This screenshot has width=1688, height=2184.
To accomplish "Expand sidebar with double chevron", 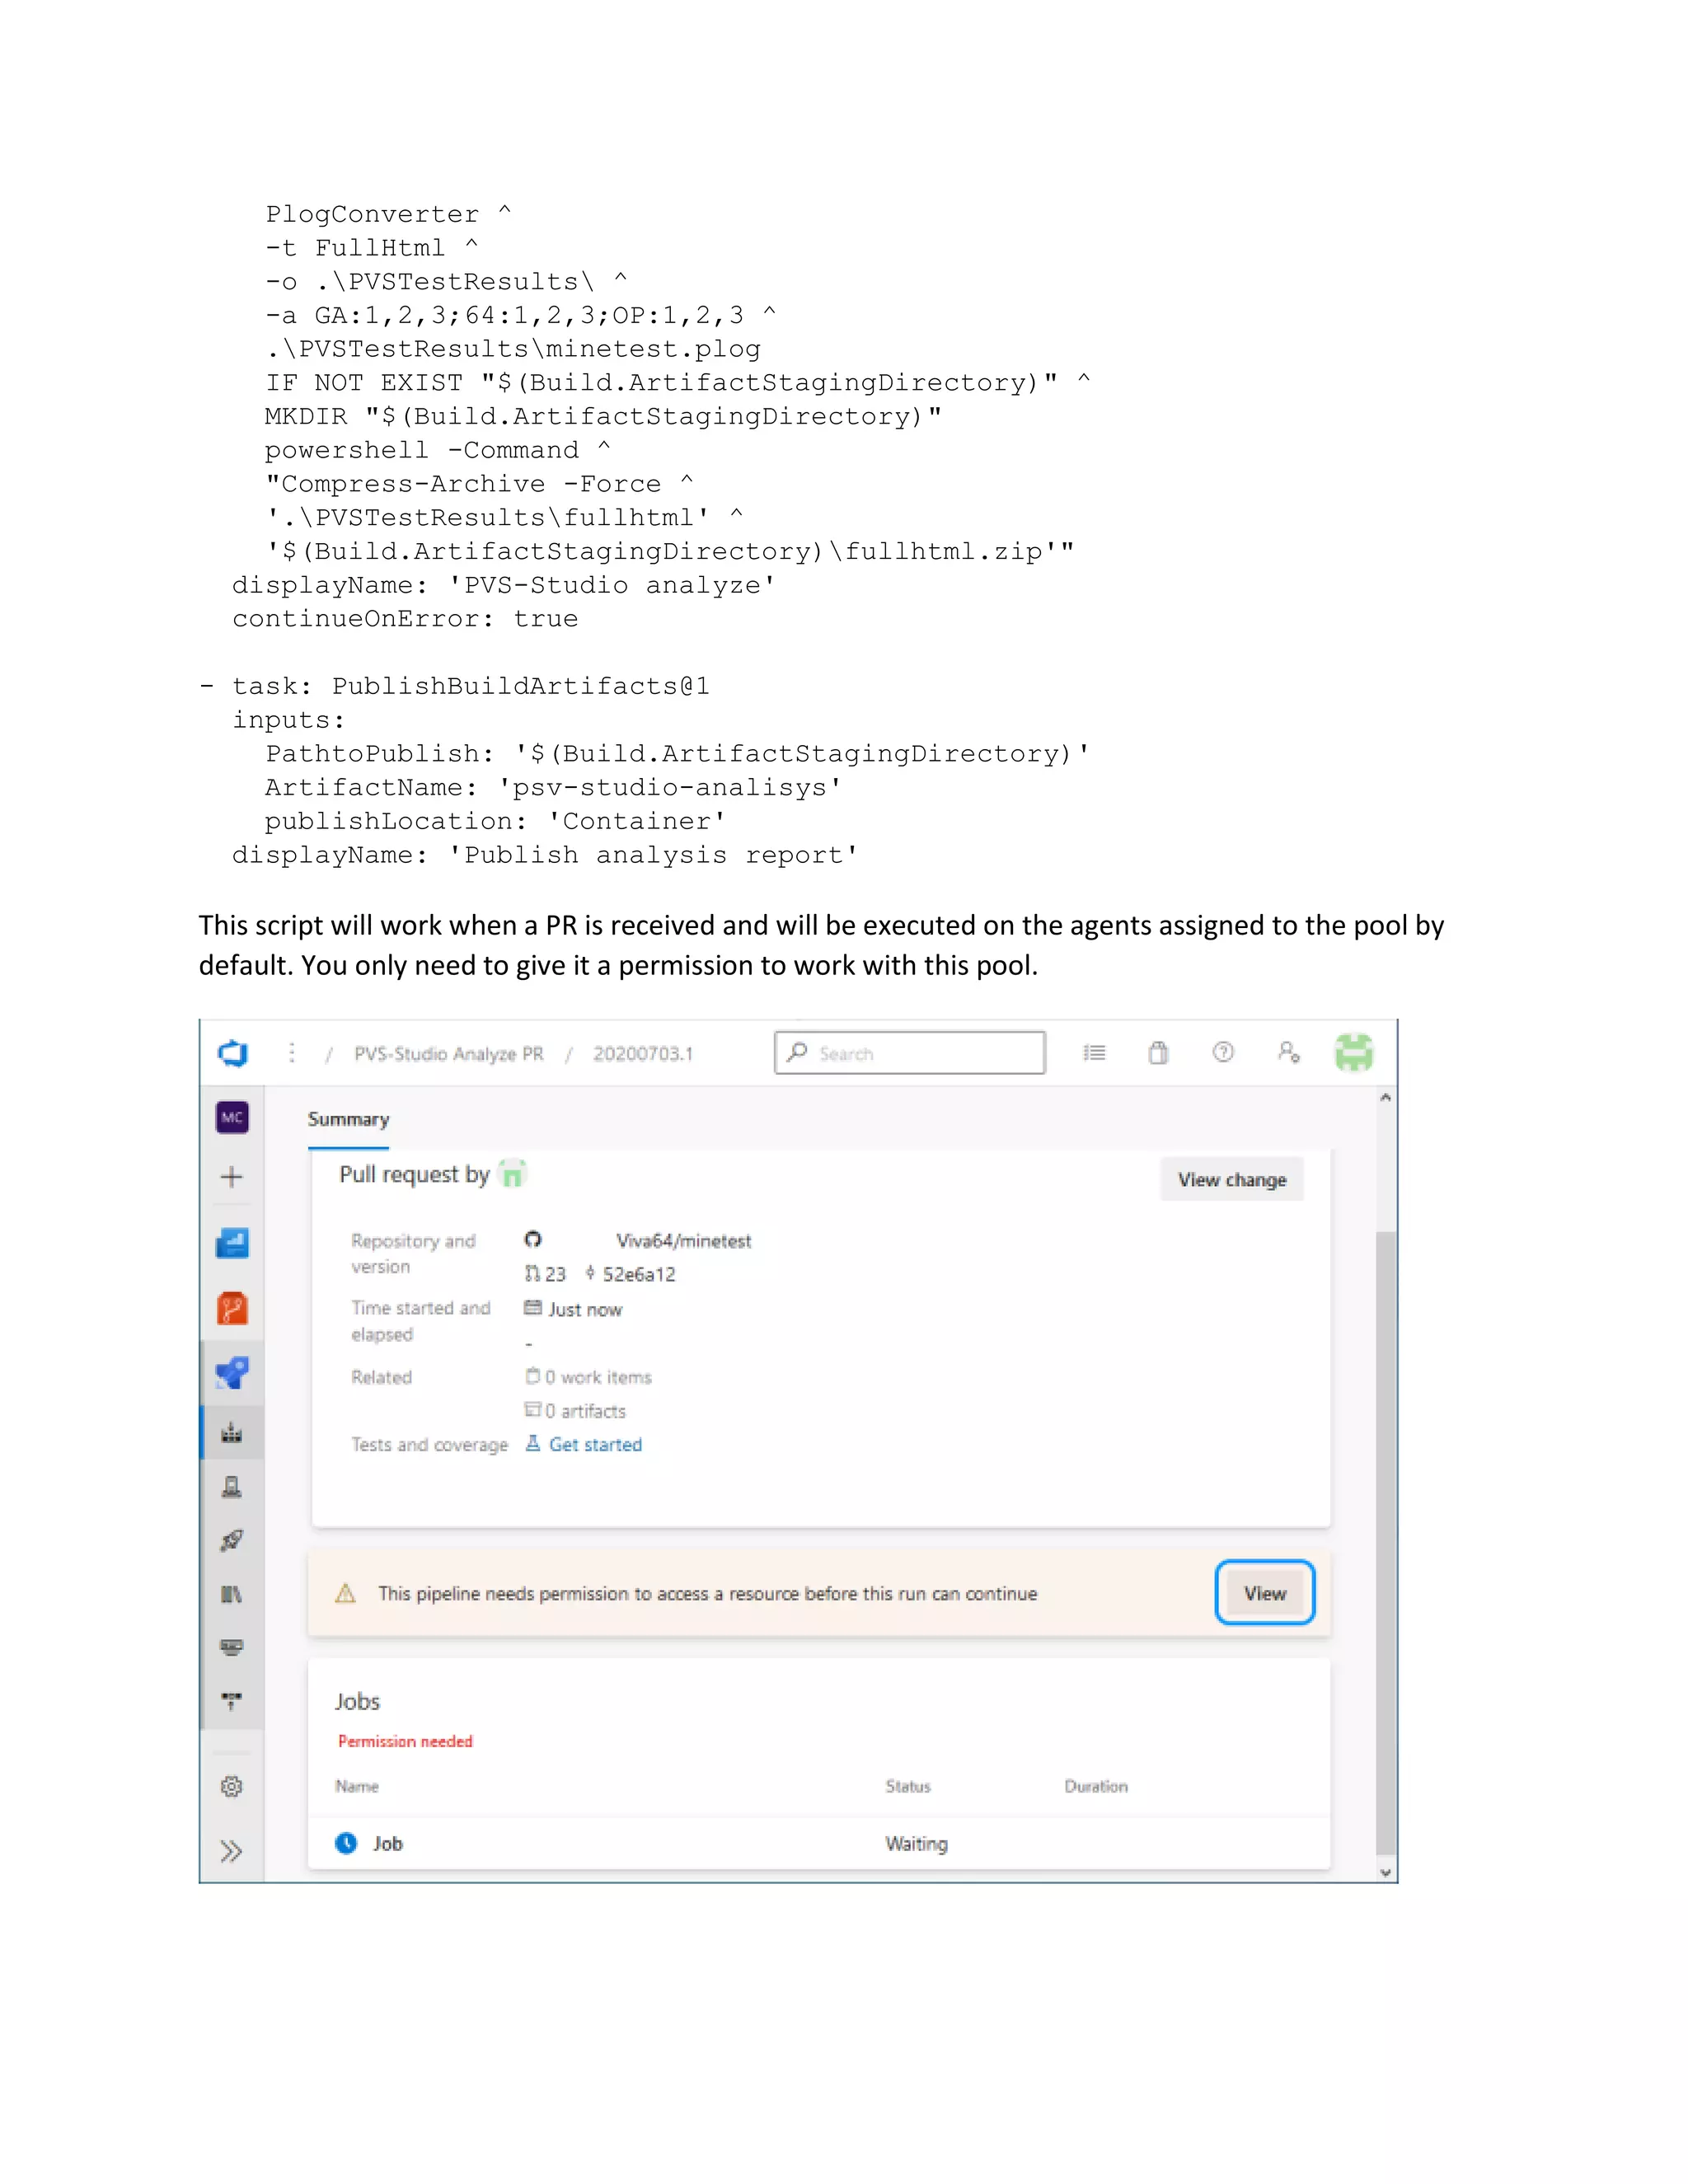I will 232,1851.
